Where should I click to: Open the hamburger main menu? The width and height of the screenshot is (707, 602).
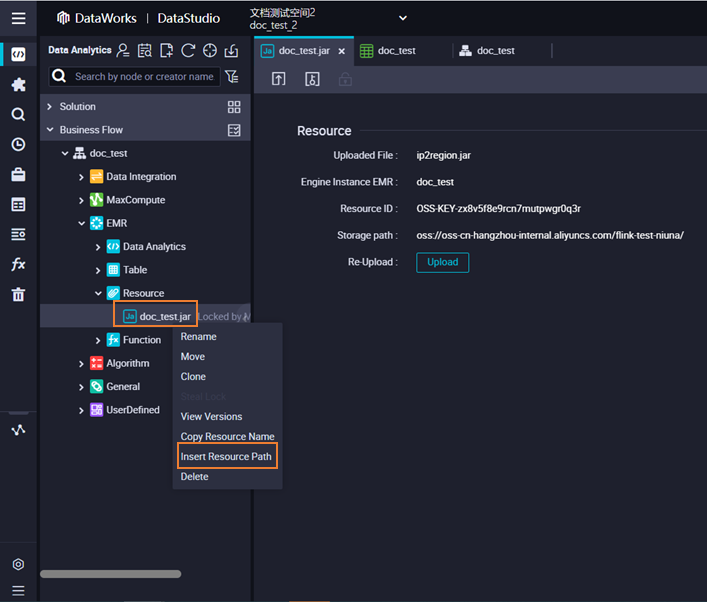click(18, 18)
